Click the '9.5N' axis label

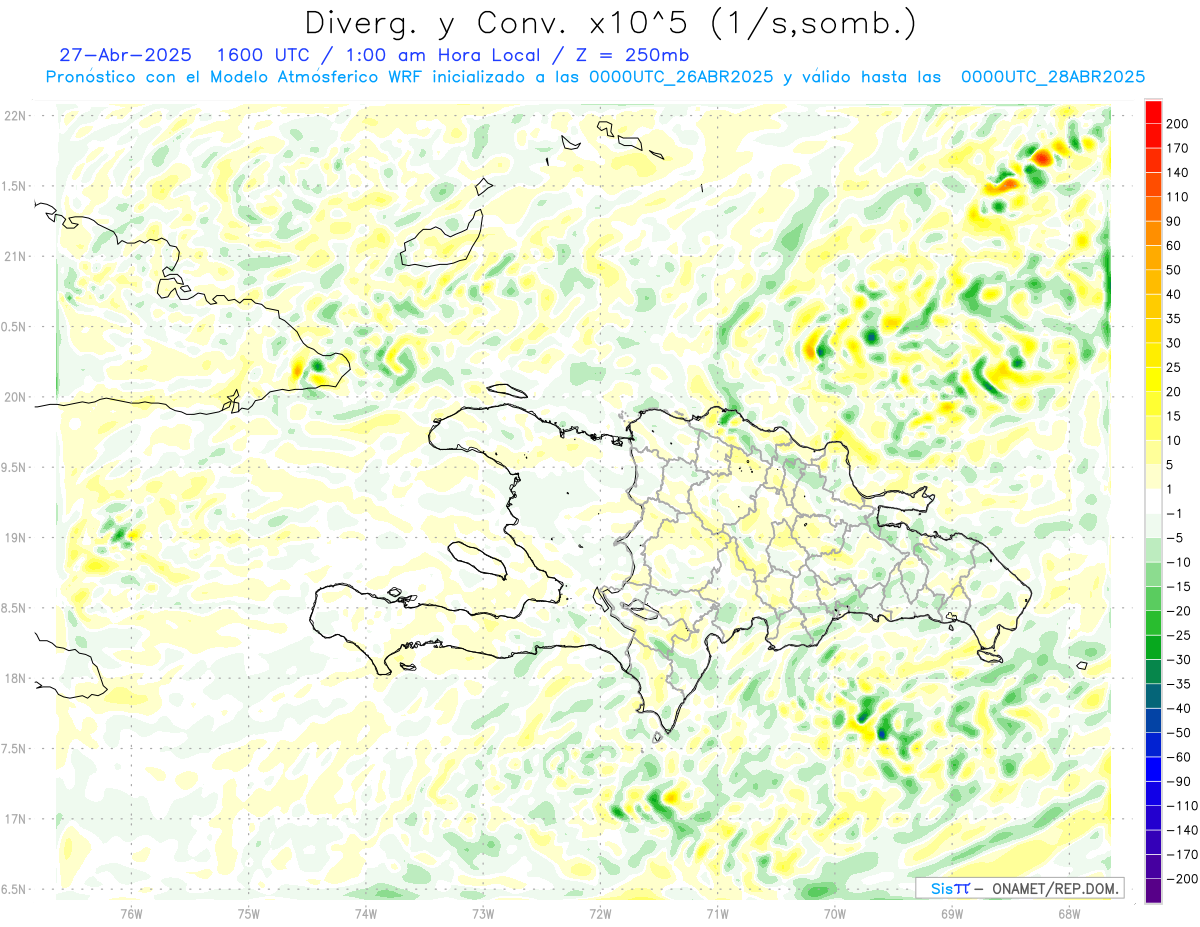(15, 467)
